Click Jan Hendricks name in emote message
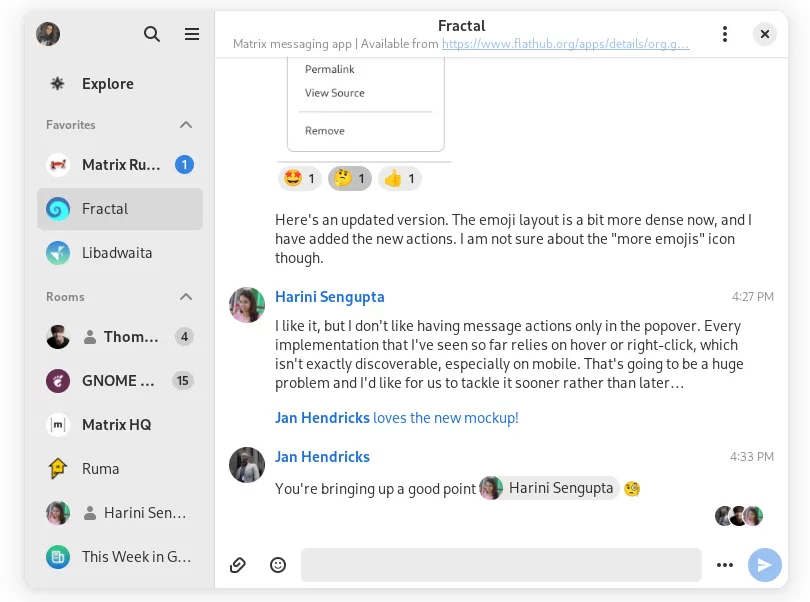The image size is (810, 602). click(x=322, y=418)
